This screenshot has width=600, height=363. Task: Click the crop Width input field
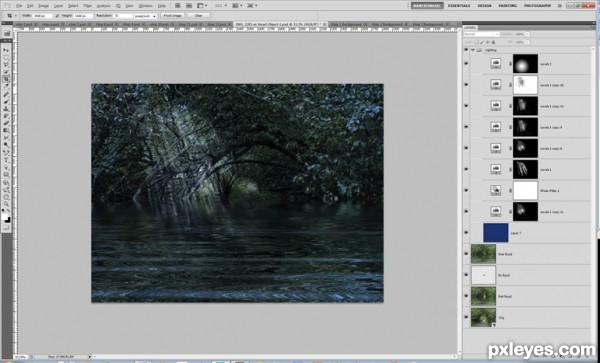click(x=42, y=16)
